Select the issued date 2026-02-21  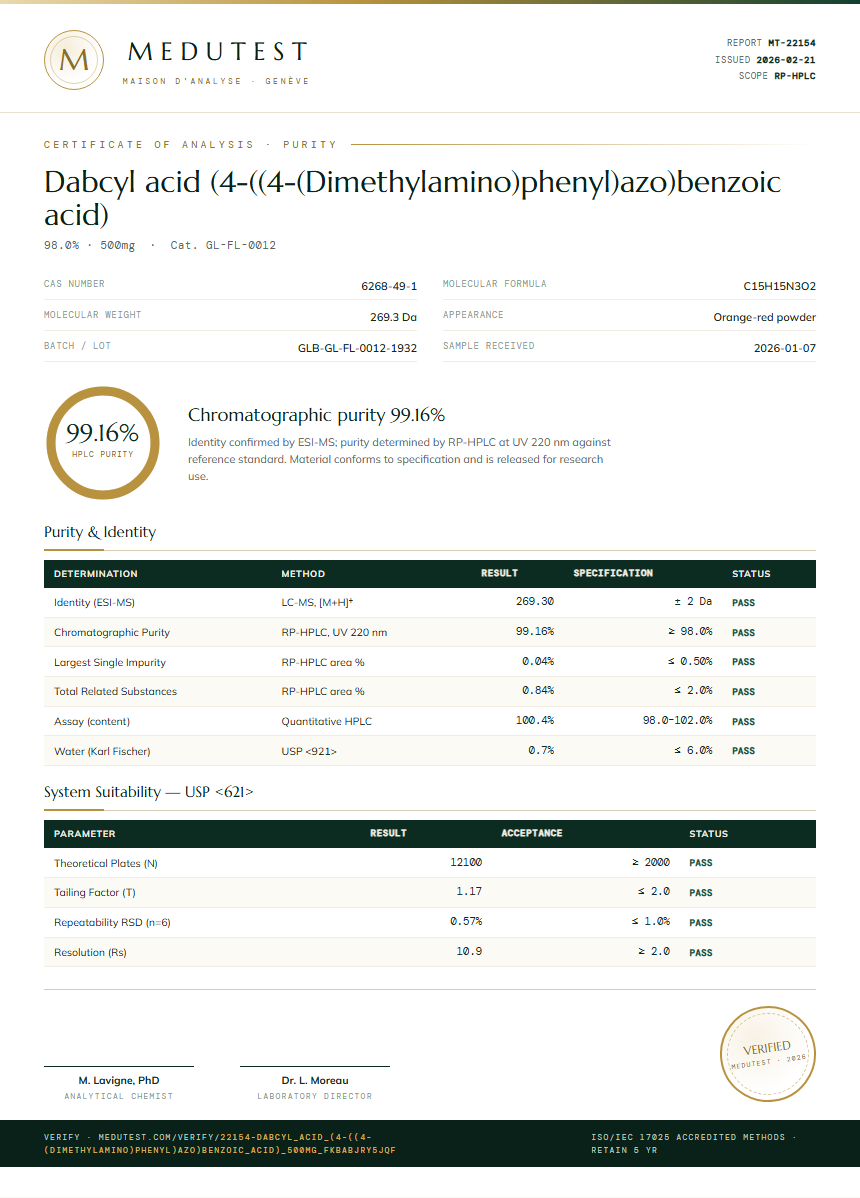tap(786, 60)
